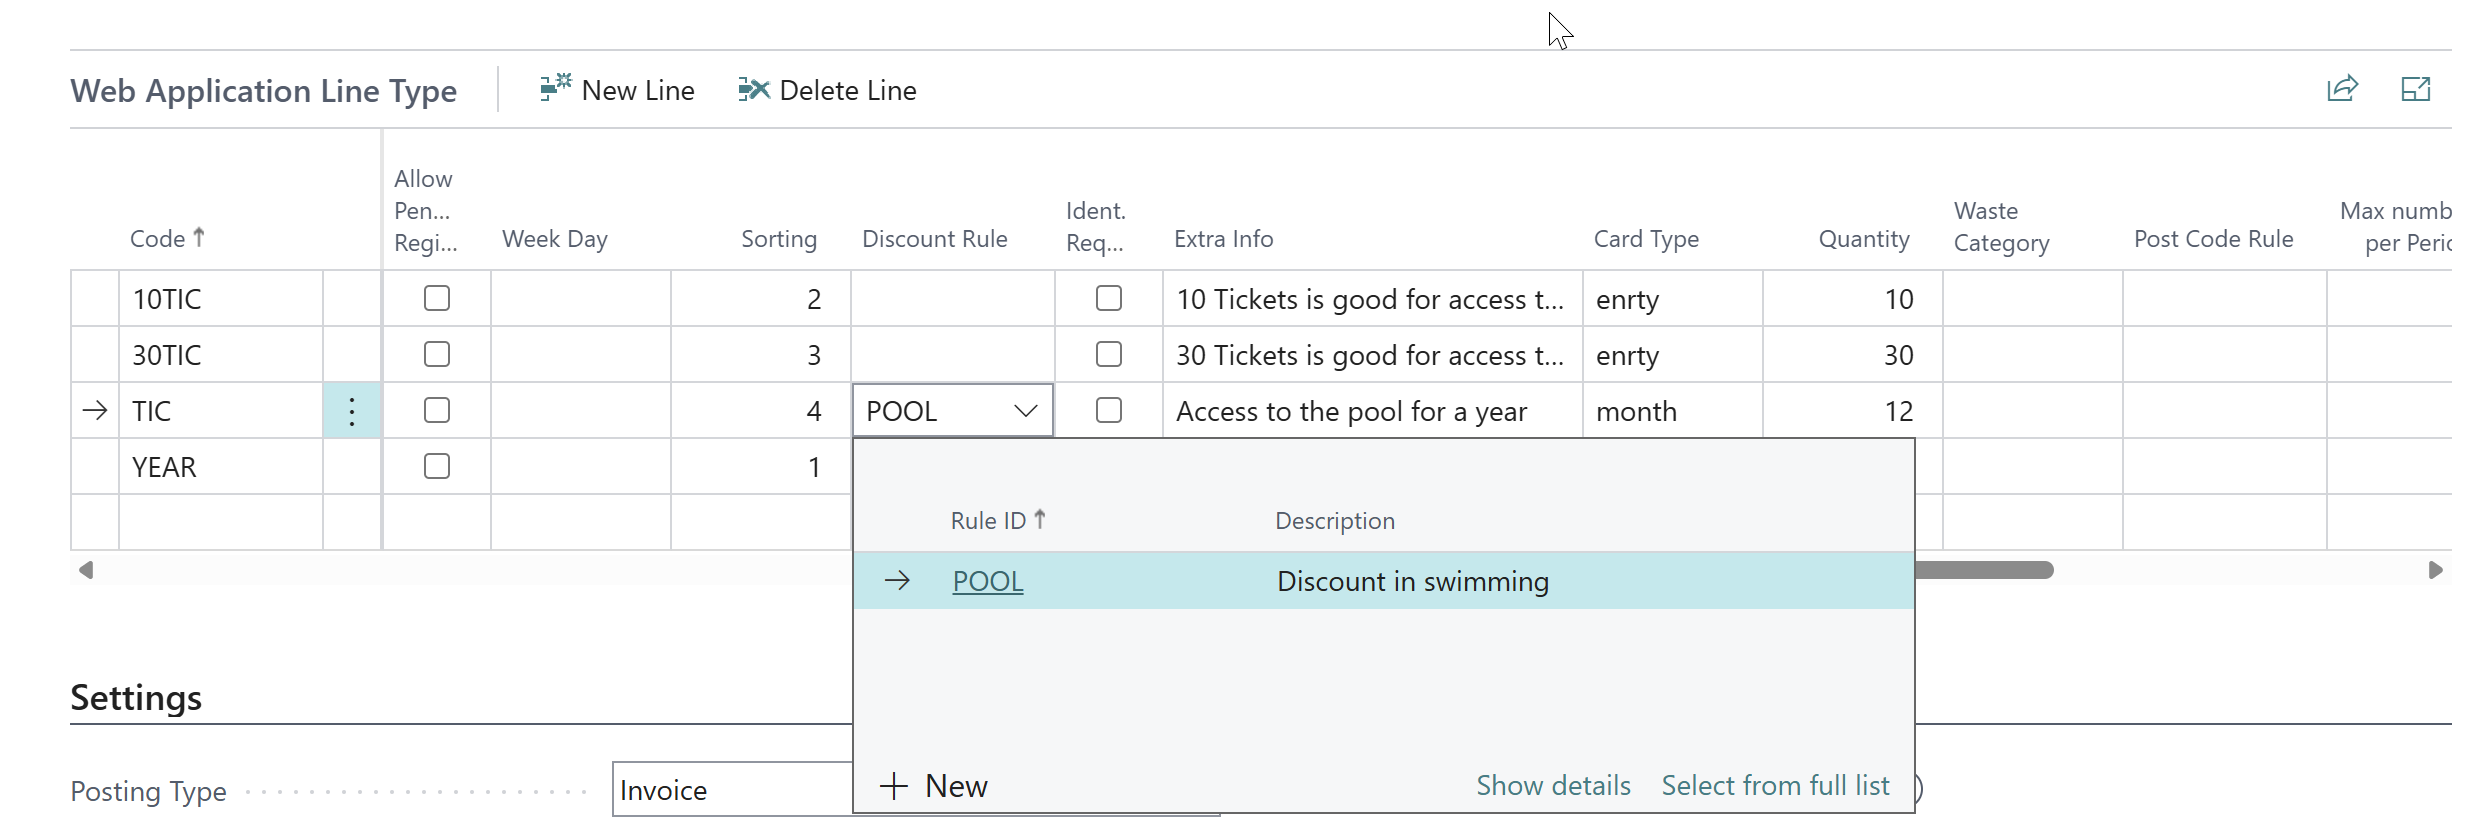Select the POOL discount rule row
The height and width of the screenshot is (836, 2476).
[1384, 581]
